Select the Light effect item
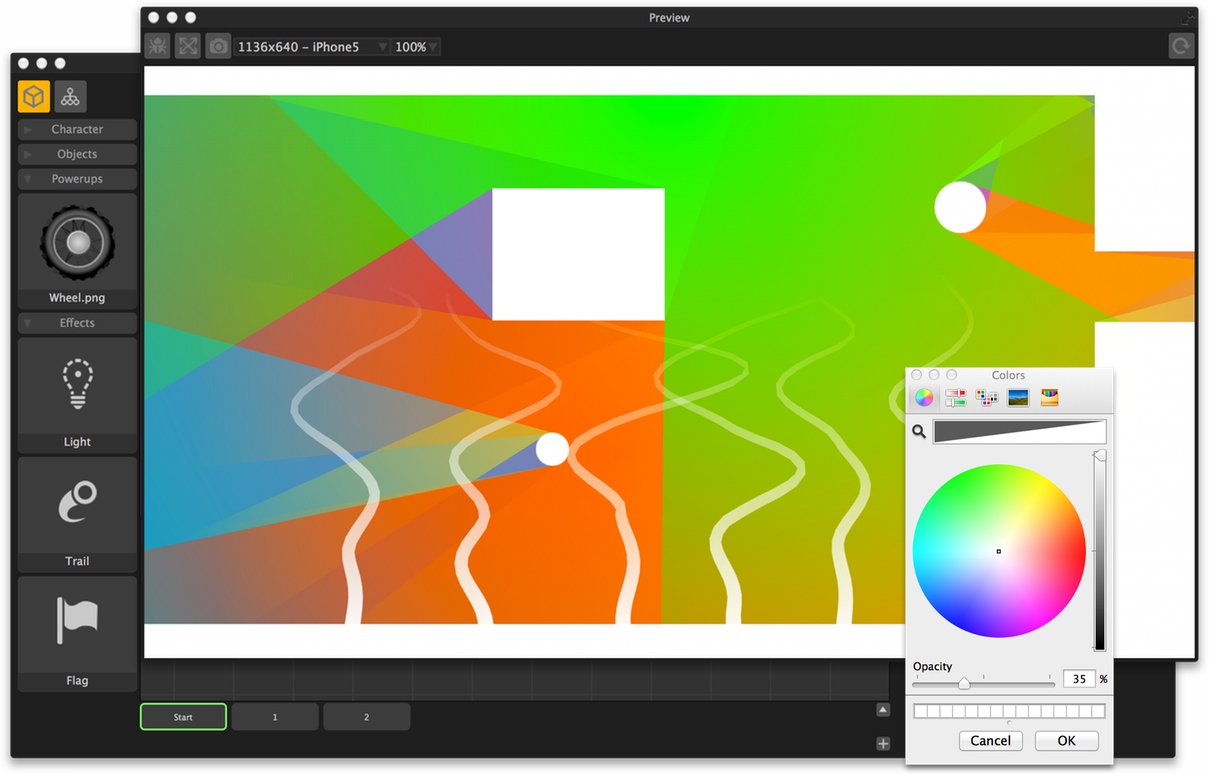This screenshot has width=1209, height=774. [77, 395]
